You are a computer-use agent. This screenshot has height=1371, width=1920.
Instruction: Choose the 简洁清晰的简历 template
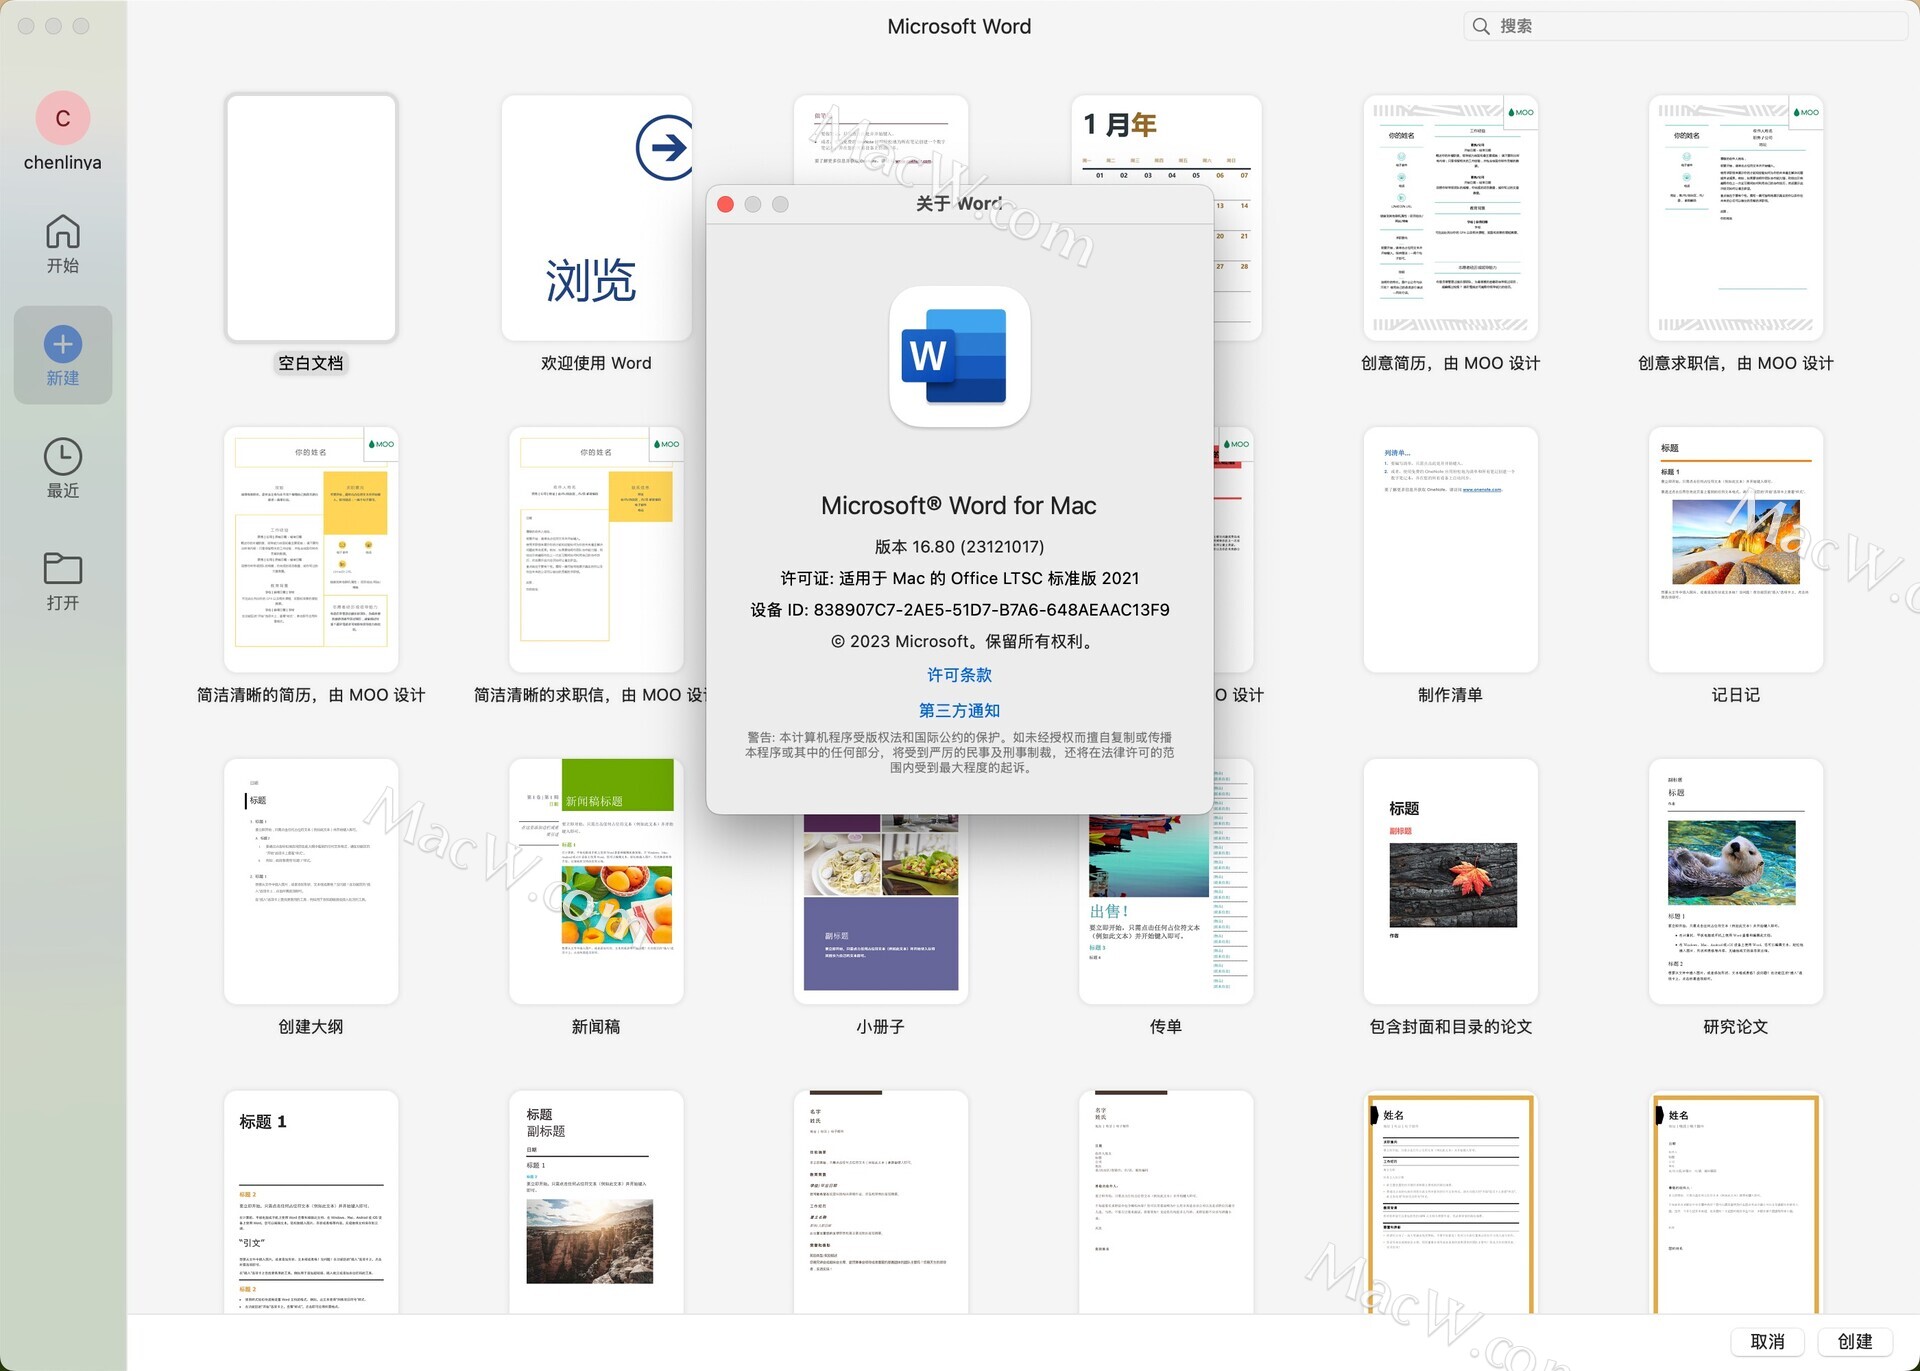point(311,550)
